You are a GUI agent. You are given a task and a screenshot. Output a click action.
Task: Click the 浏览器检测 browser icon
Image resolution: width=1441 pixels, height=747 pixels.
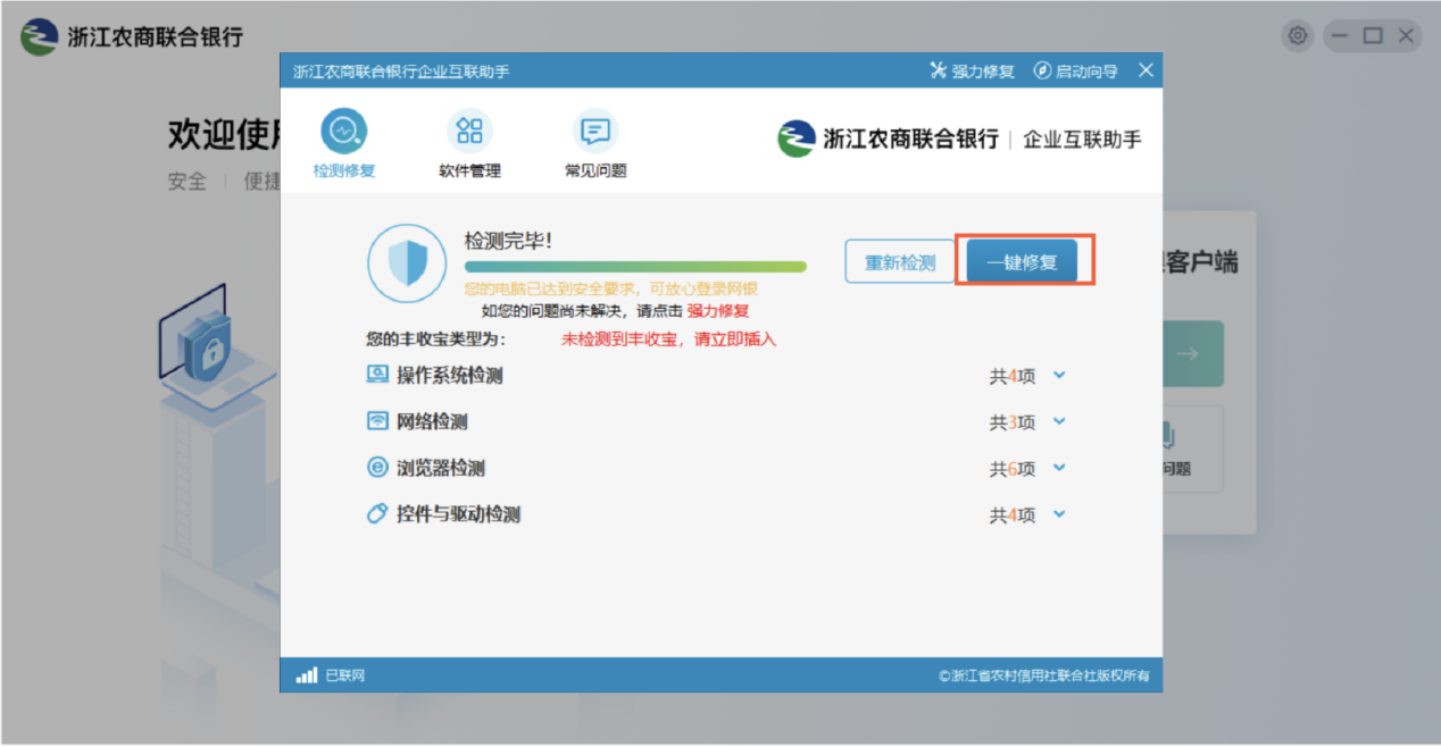pos(377,467)
